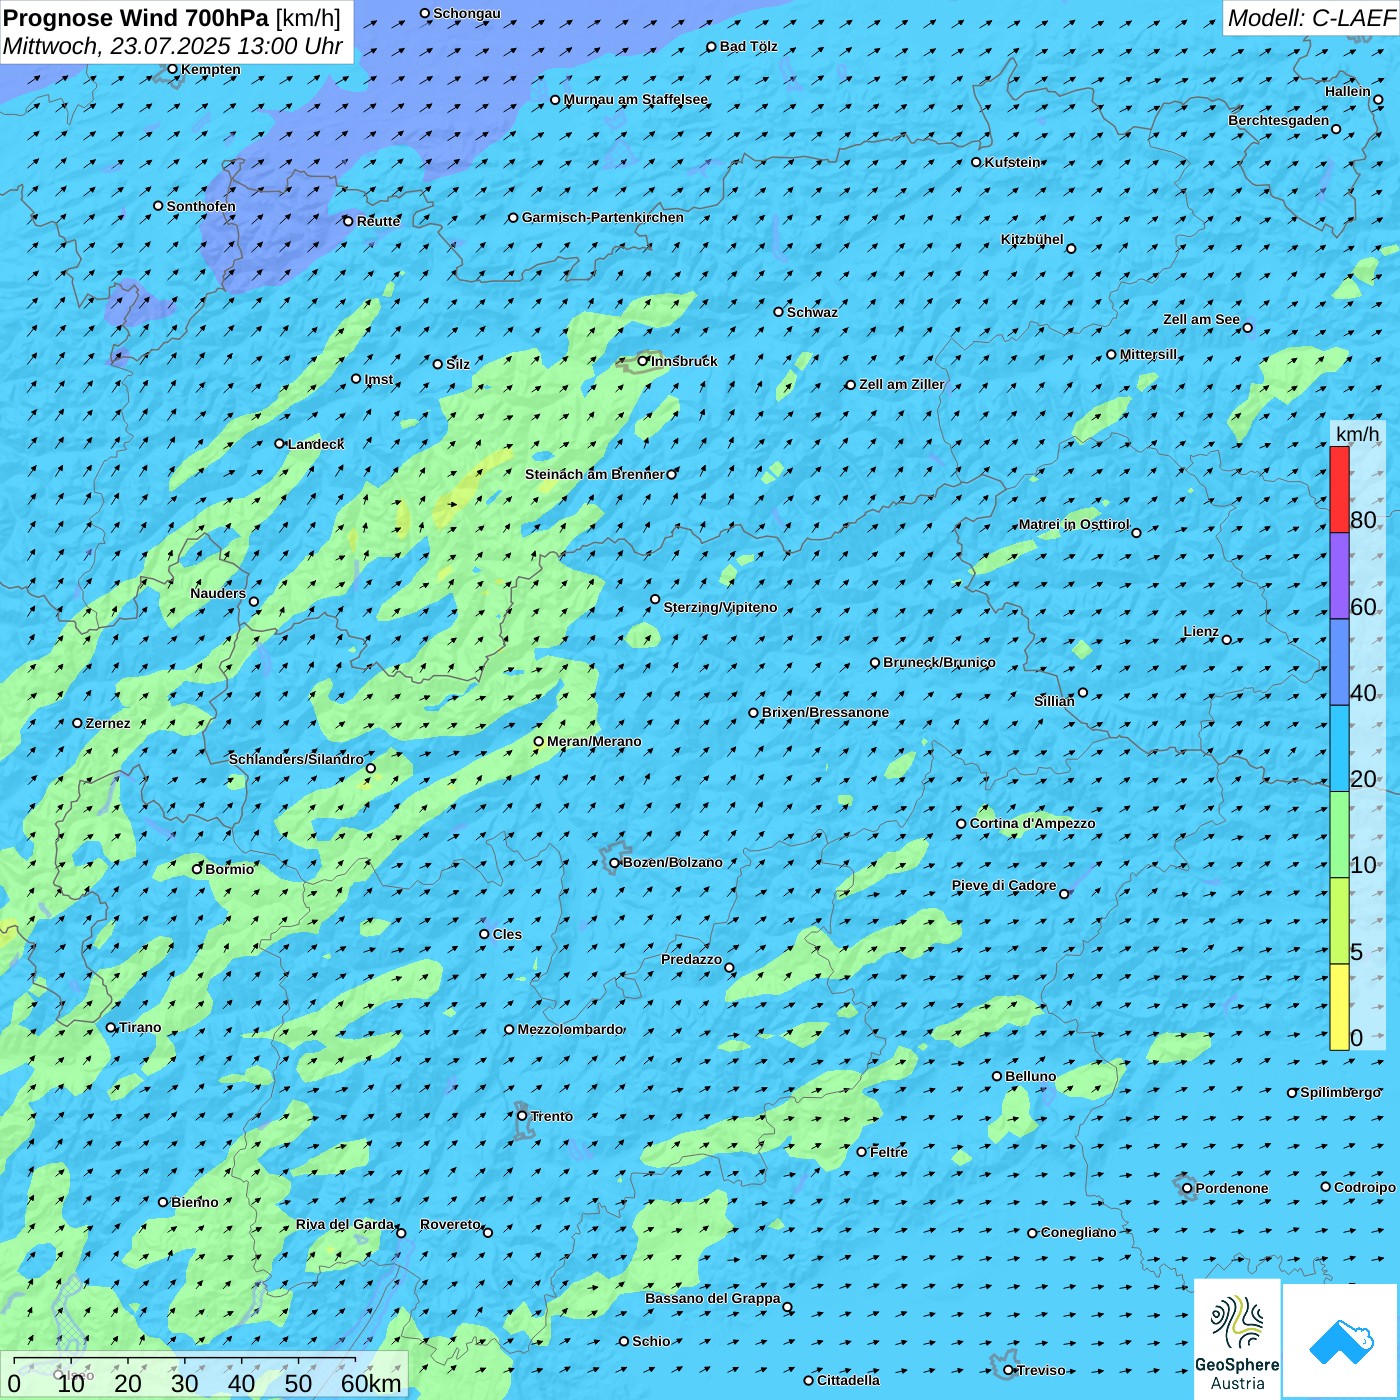The width and height of the screenshot is (1400, 1400).
Task: Click the Imst label
Action: click(x=379, y=379)
